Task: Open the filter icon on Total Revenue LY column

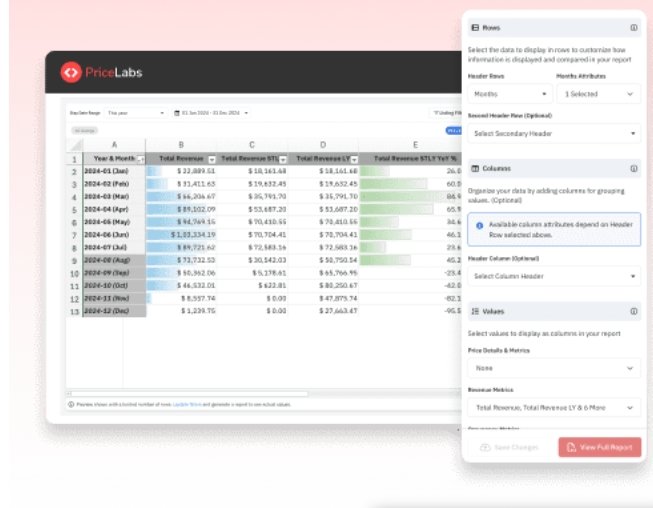Action: tap(352, 159)
